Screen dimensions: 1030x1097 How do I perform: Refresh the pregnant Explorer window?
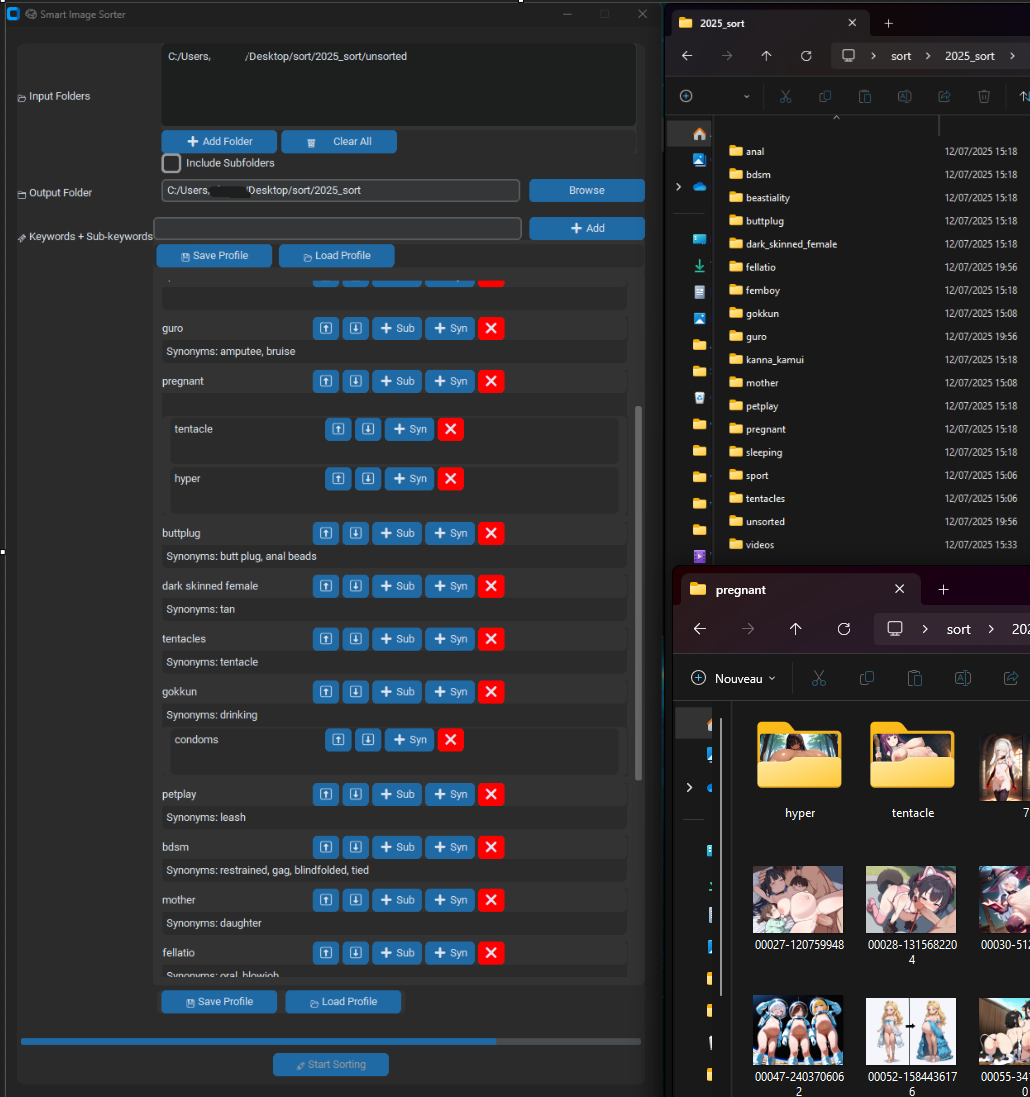click(x=844, y=629)
